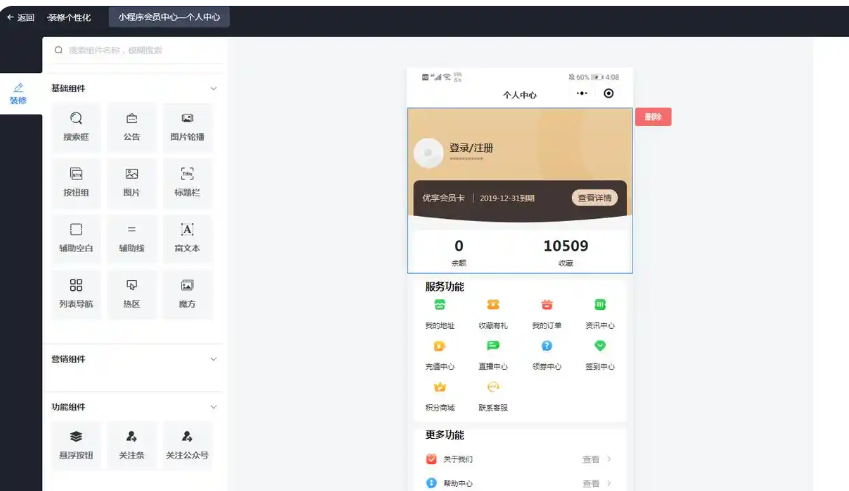Tap the 签到中心 icon in preview
This screenshot has height=491, width=849.
pyautogui.click(x=599, y=345)
